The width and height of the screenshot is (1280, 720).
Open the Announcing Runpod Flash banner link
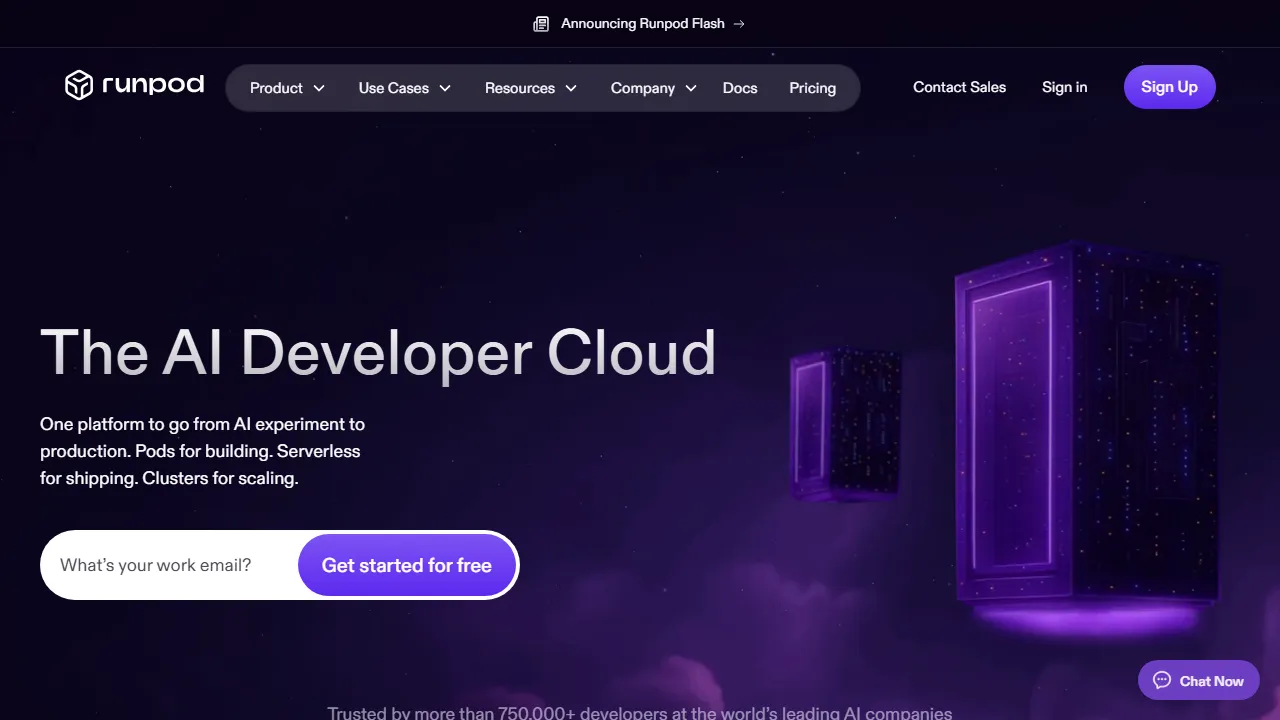click(639, 24)
